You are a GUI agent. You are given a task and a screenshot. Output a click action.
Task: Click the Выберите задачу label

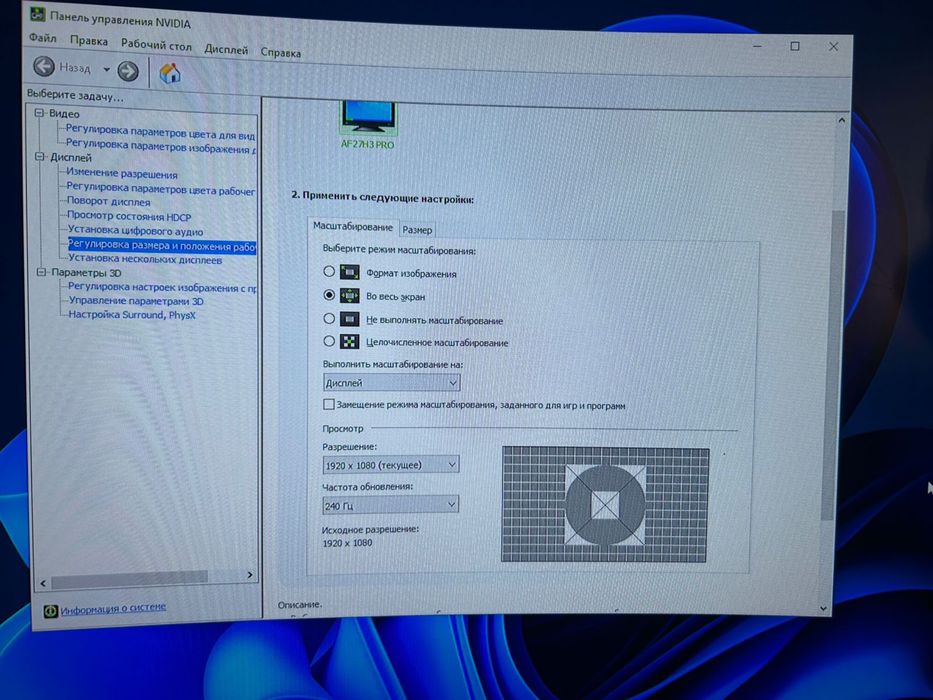75,95
